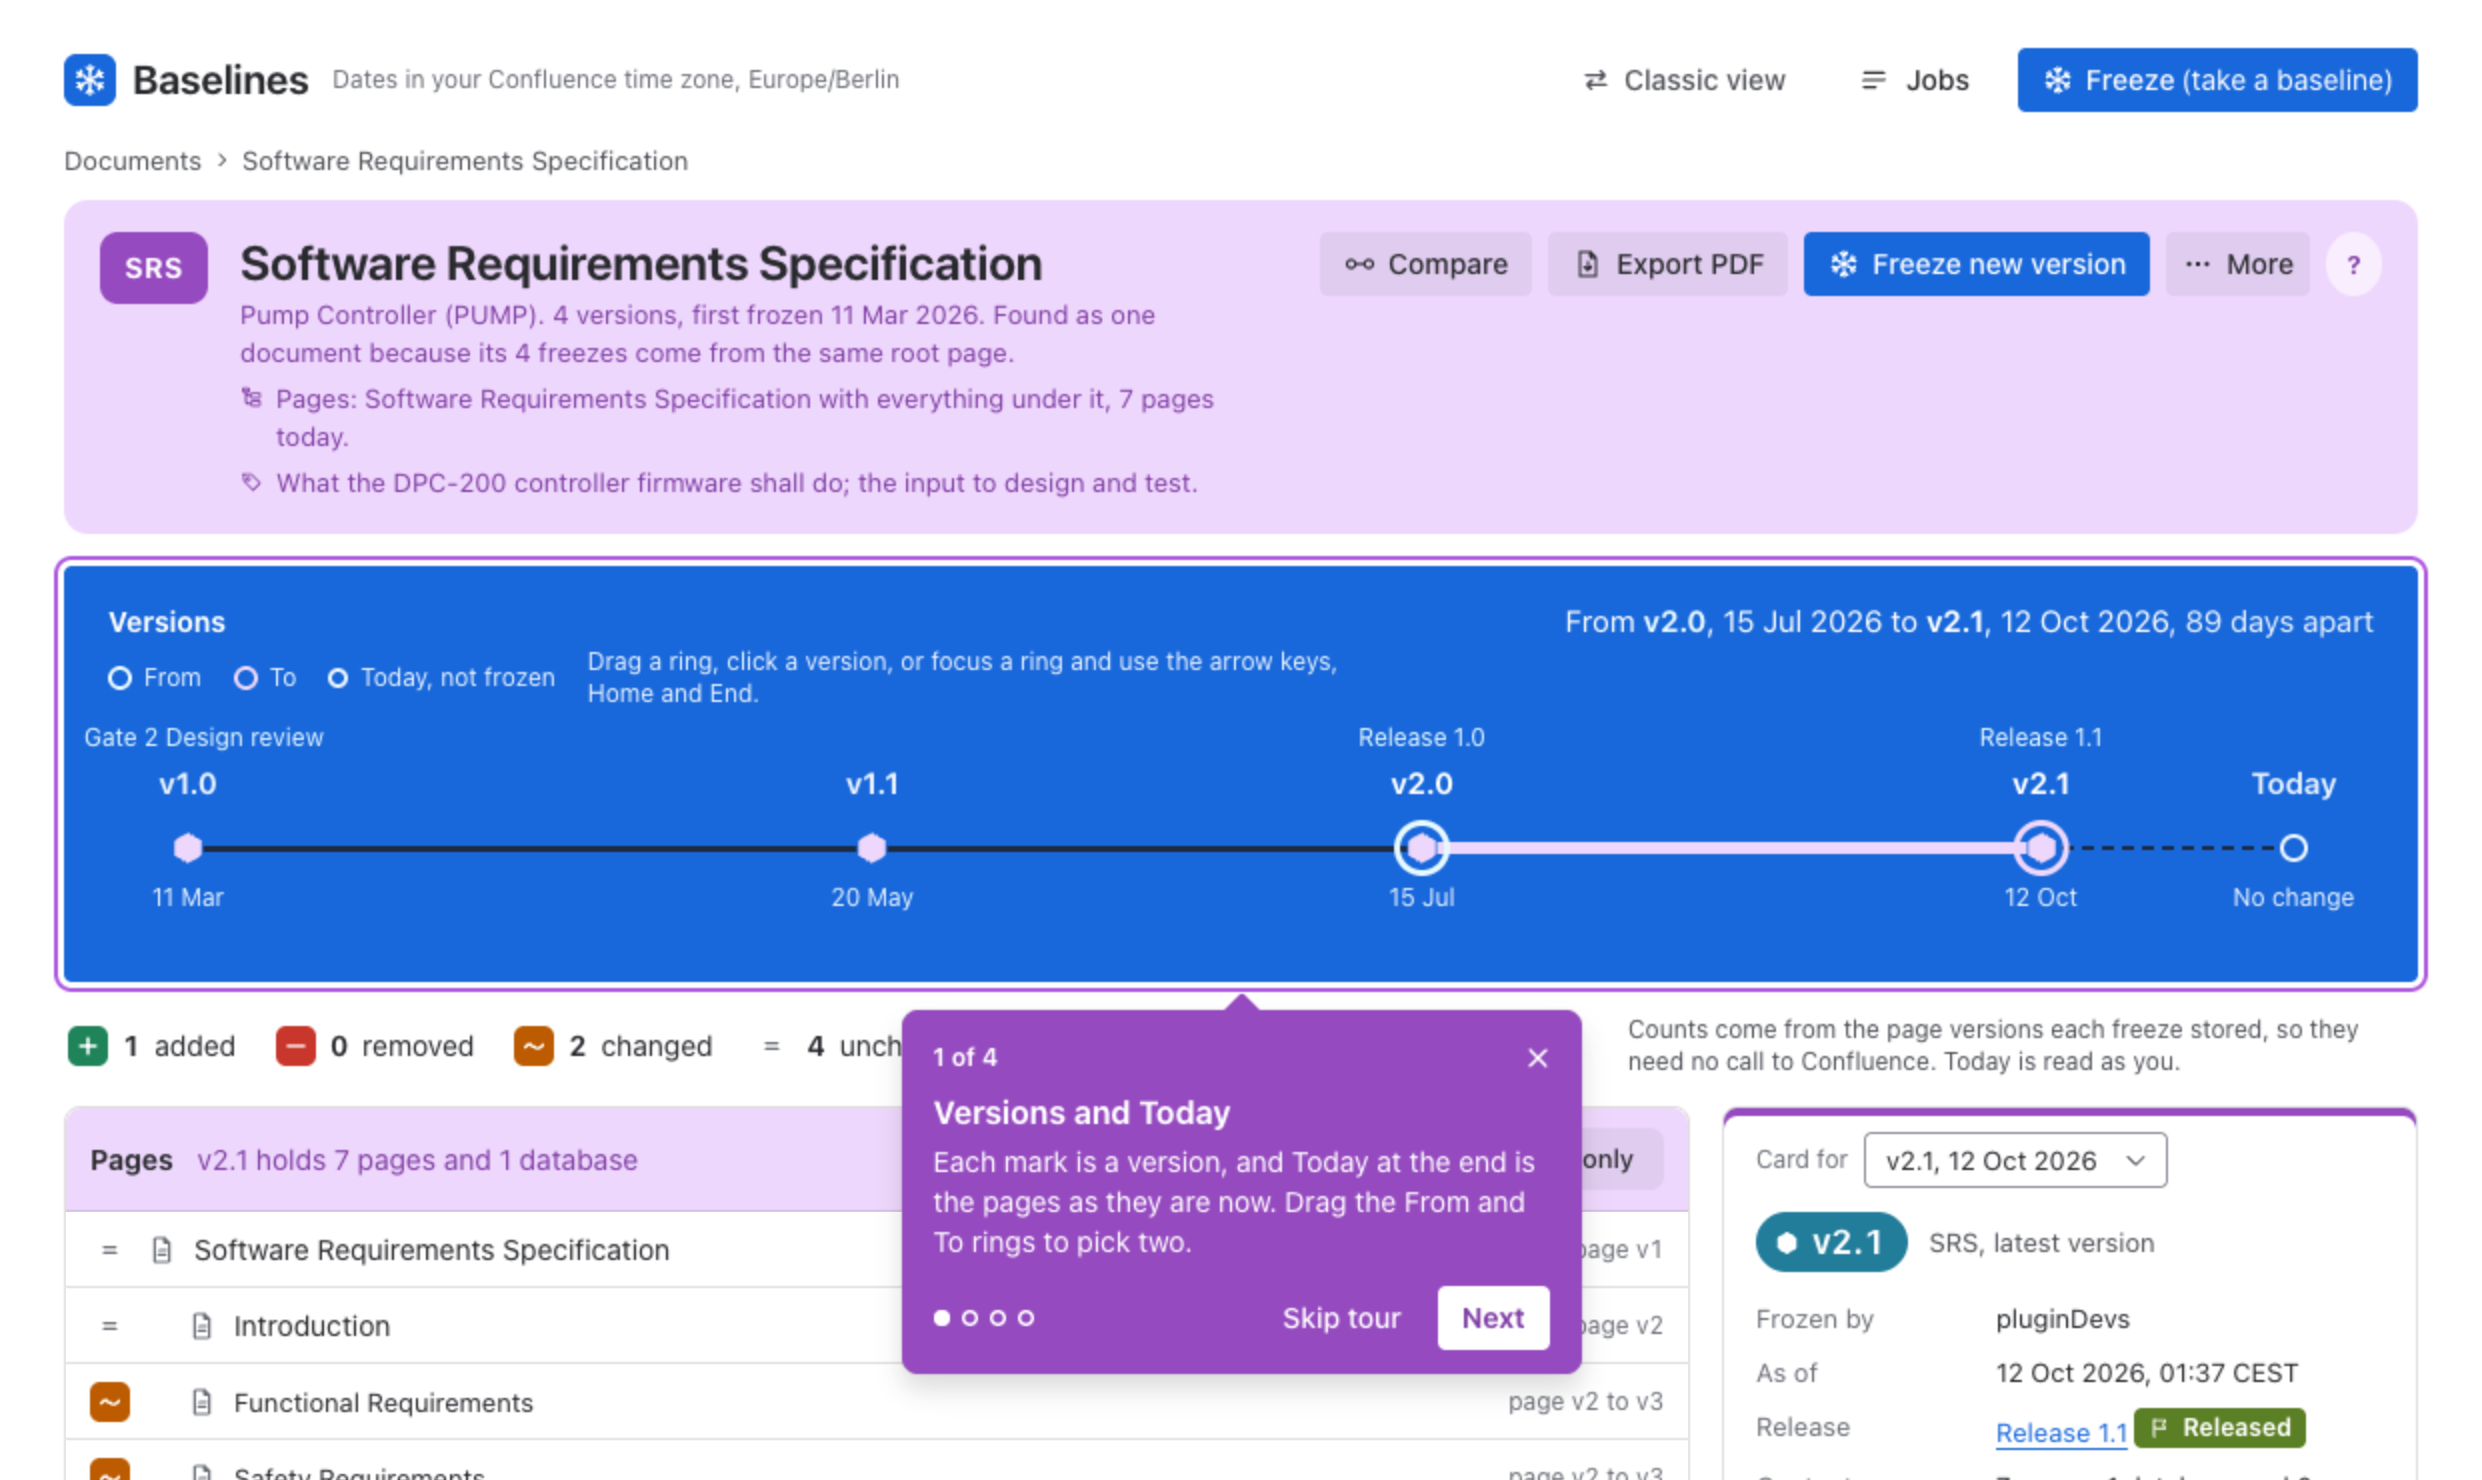Screen dimensions: 2482x1480
Task: Select the v1.0 version marker
Action: pyautogui.click(x=188, y=848)
